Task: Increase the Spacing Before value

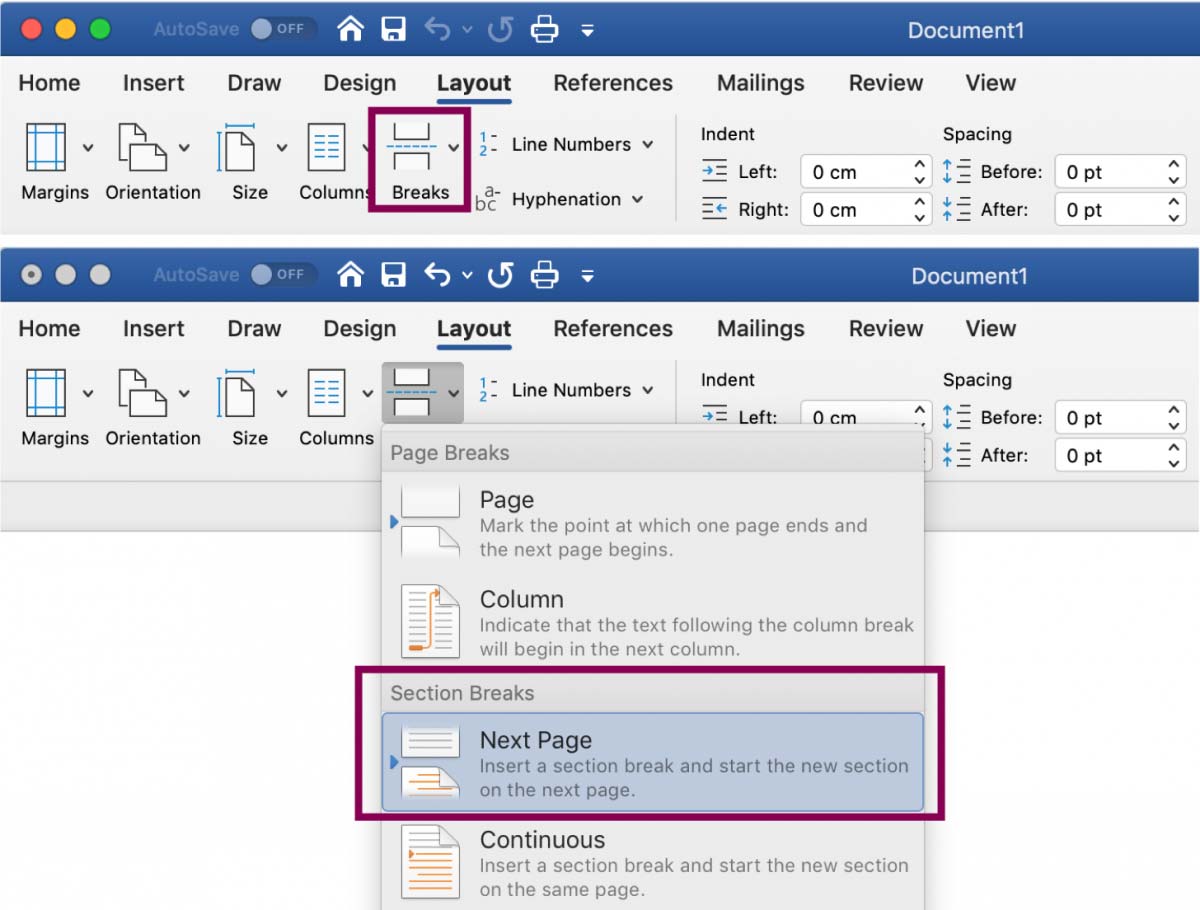Action: (1175, 164)
